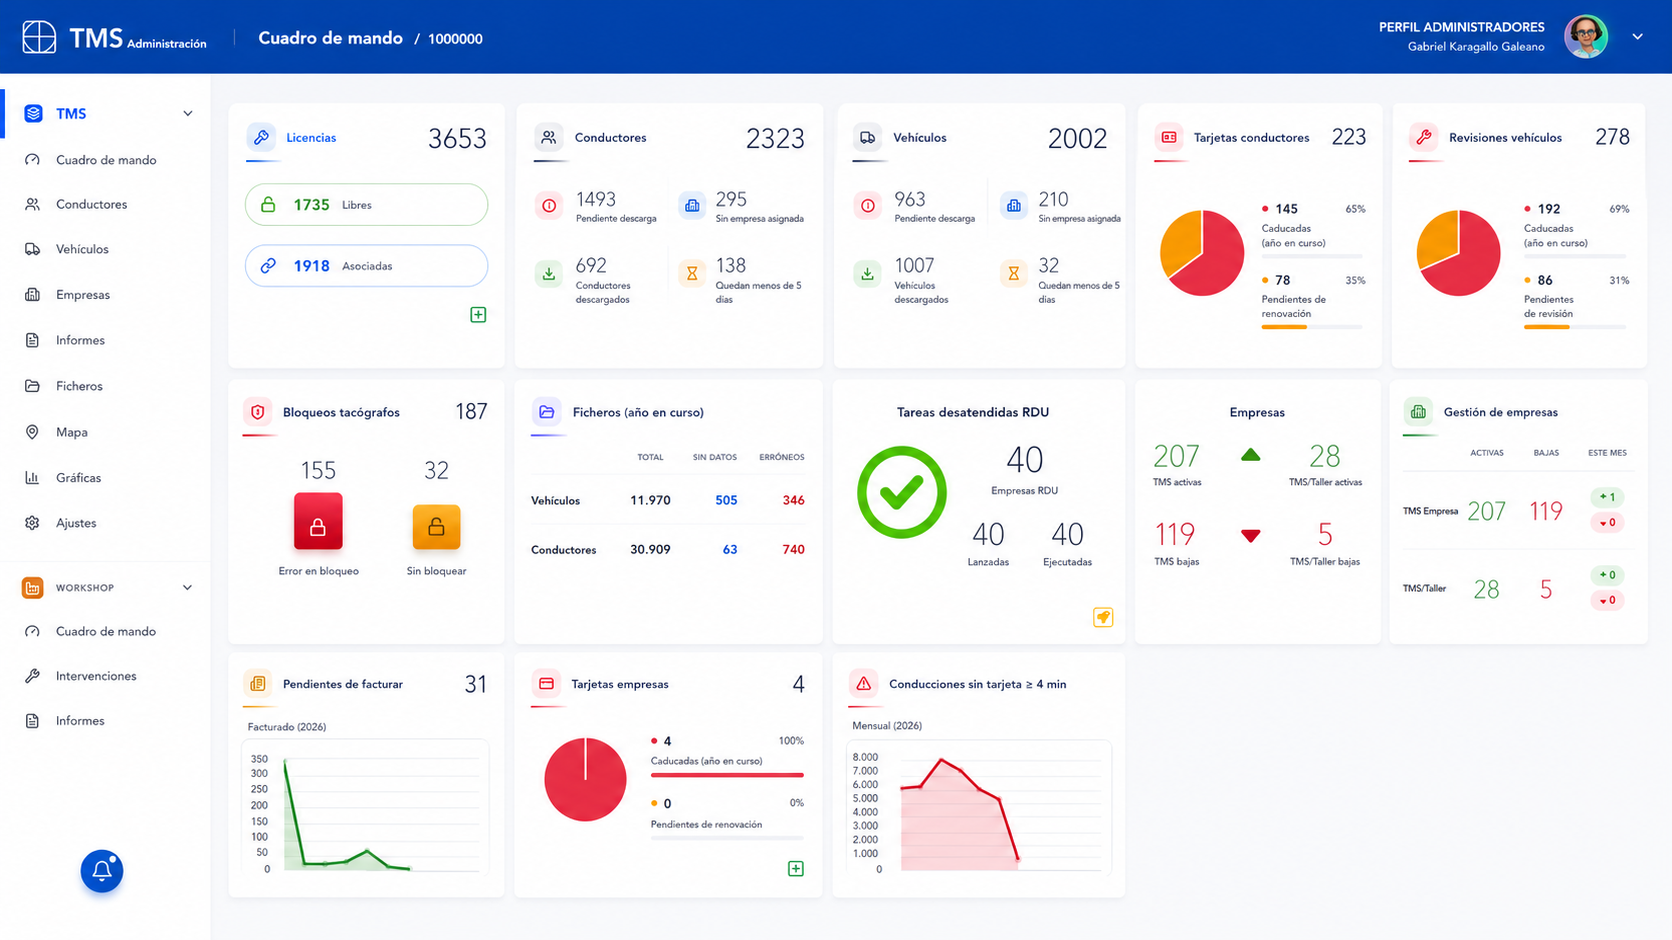Click the 1735 Libres pill button

[x=366, y=205]
